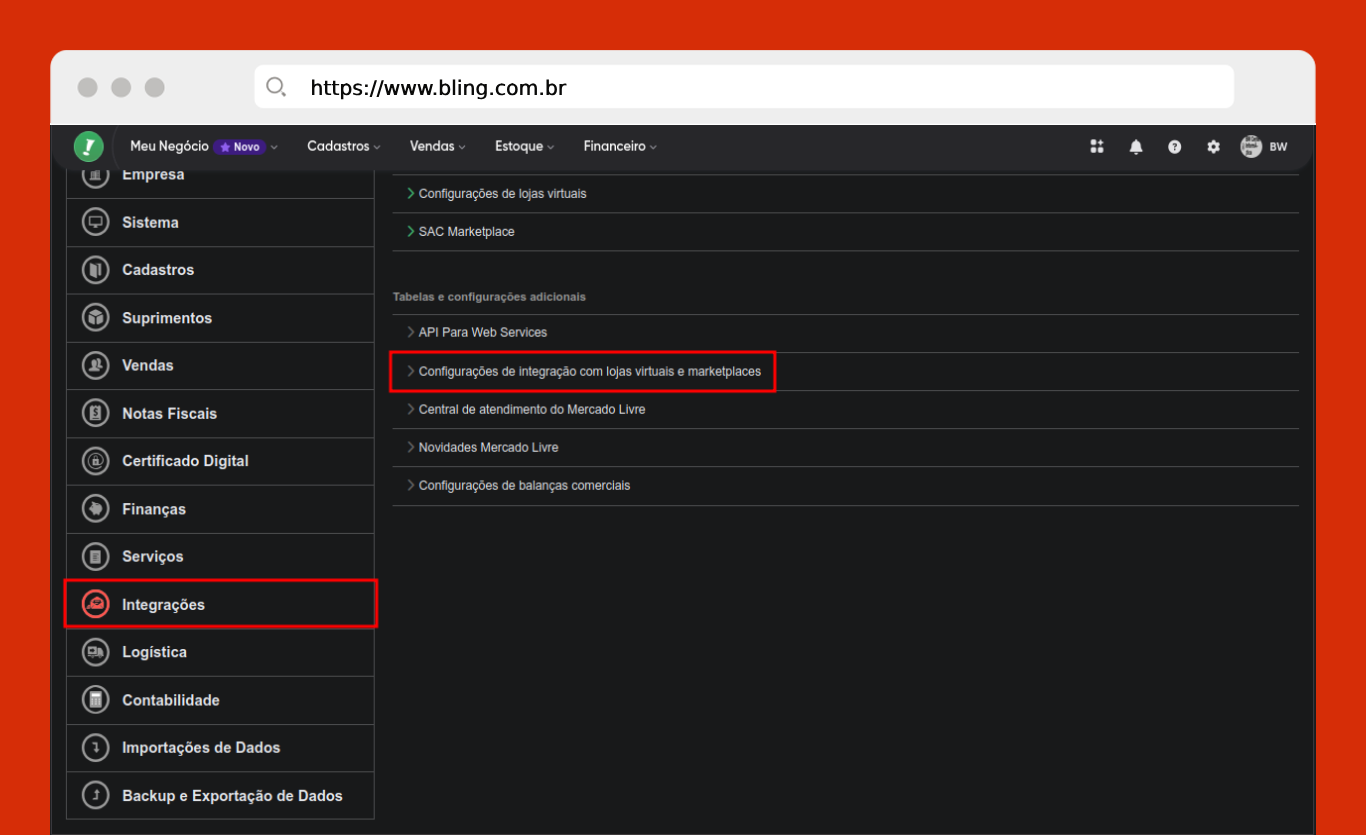
Task: Click the BW user avatar
Action: click(1251, 146)
